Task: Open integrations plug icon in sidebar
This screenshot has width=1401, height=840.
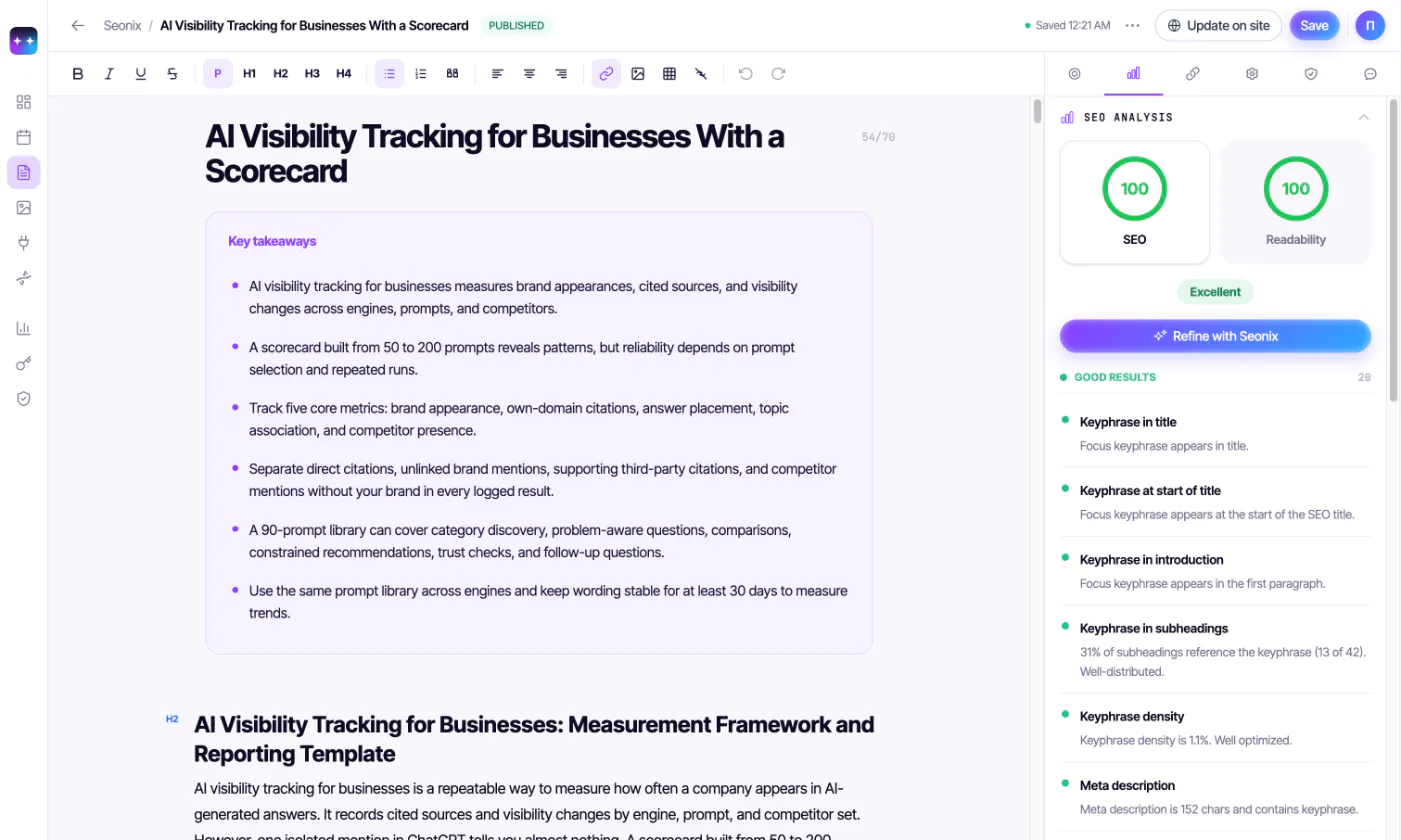Action: (24, 242)
